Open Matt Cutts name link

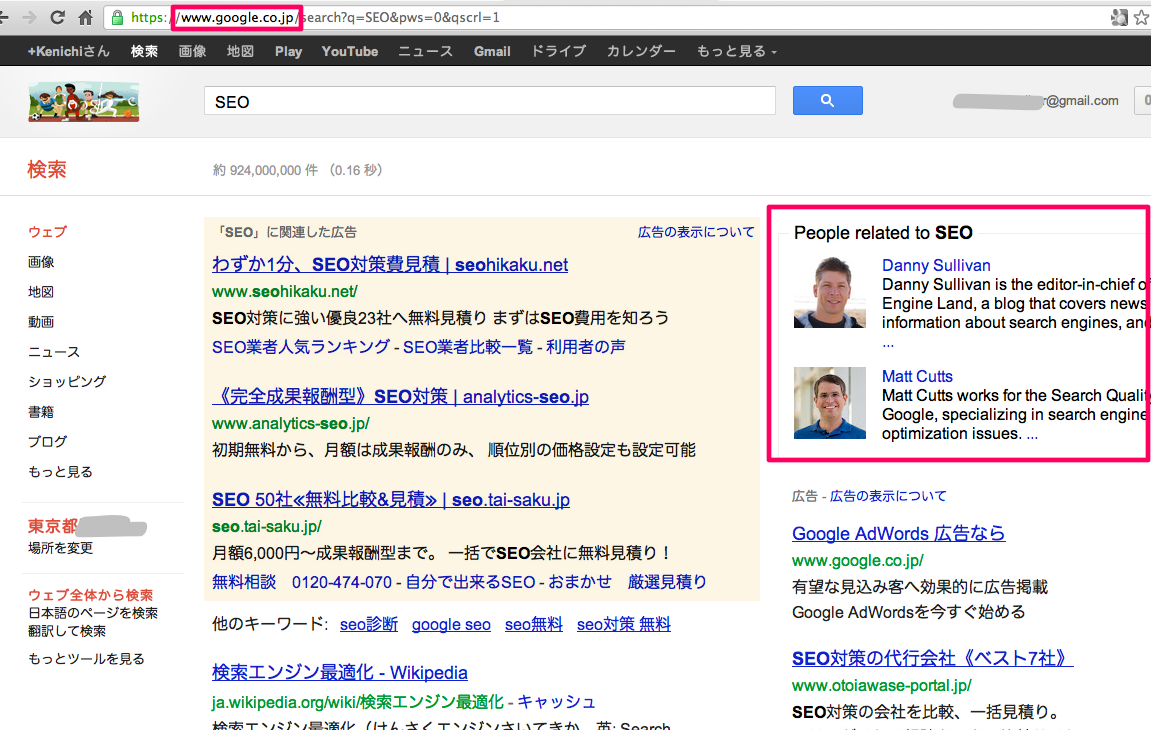pyautogui.click(x=917, y=376)
